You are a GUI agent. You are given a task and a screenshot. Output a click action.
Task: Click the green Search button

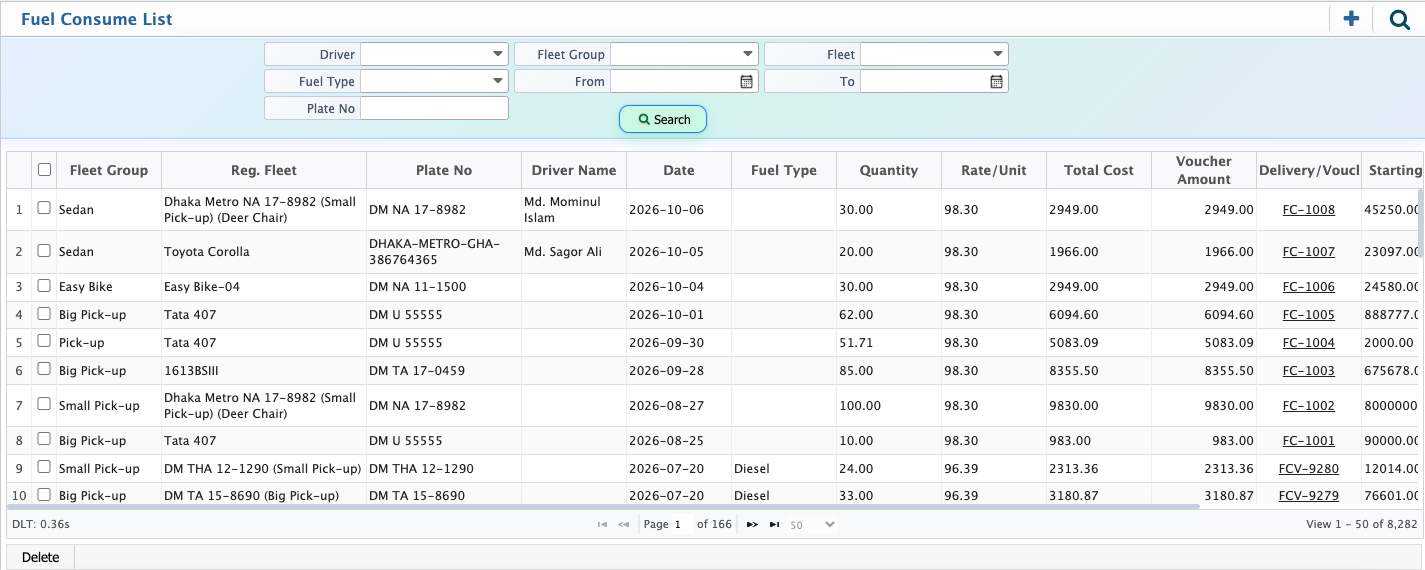point(663,119)
